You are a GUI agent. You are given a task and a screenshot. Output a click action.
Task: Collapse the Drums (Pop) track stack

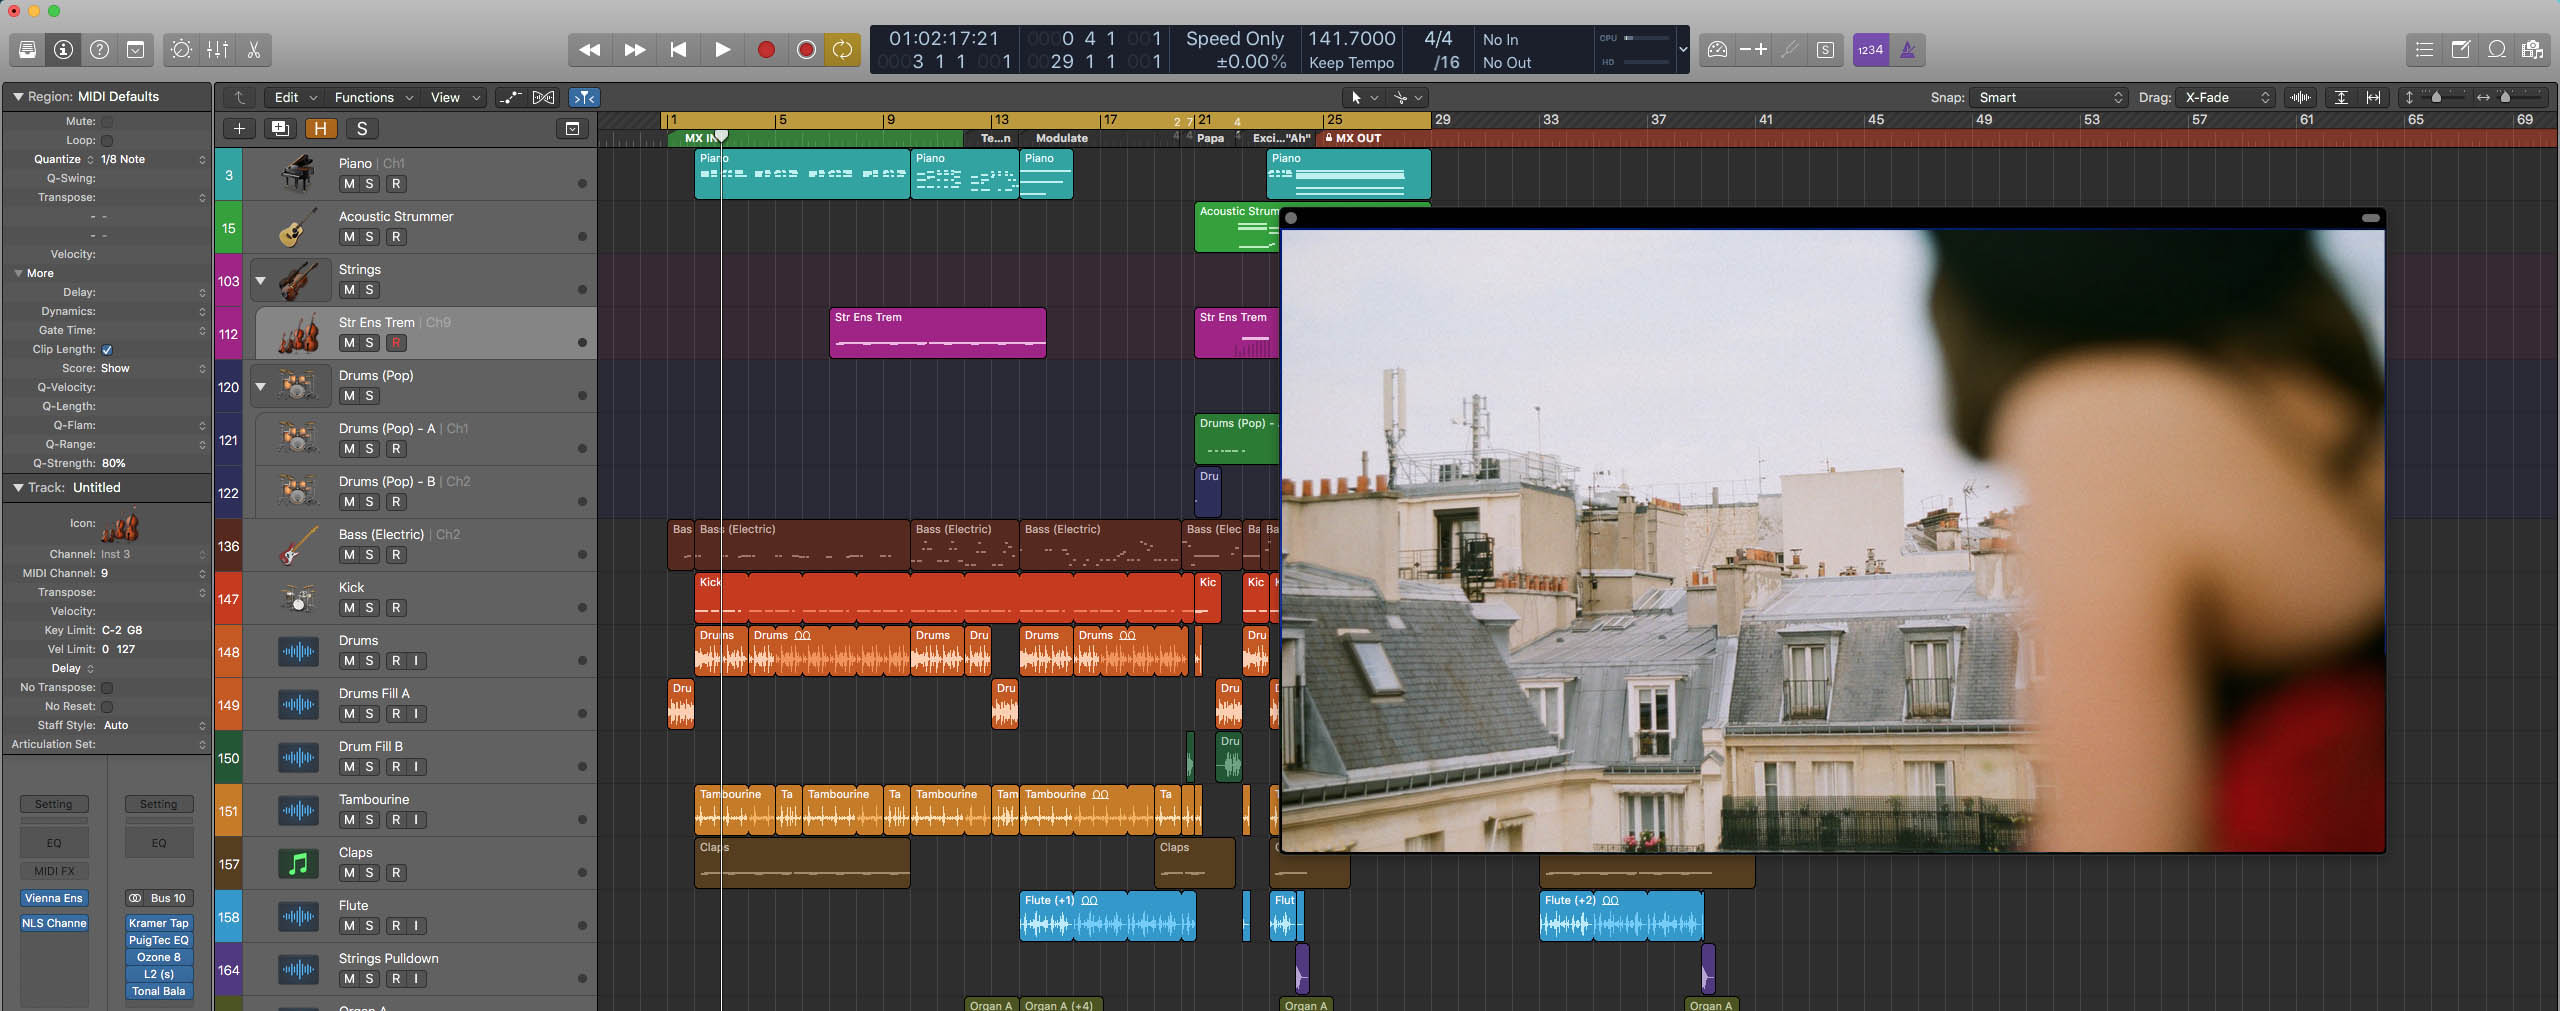261,387
